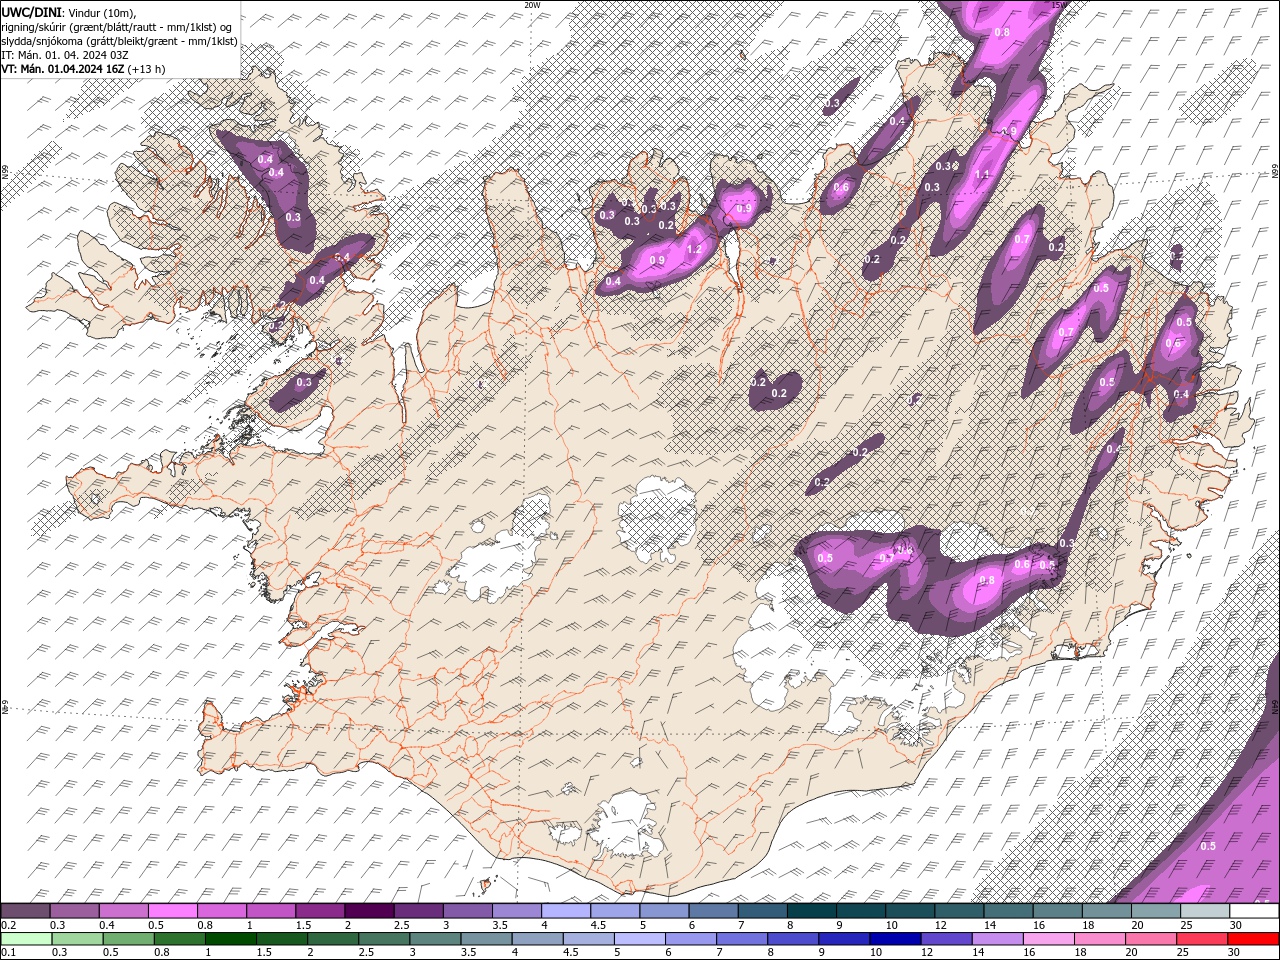Select the dark teal 8 swatch in upper legend row
This screenshot has height=960, width=1280.
(812, 911)
